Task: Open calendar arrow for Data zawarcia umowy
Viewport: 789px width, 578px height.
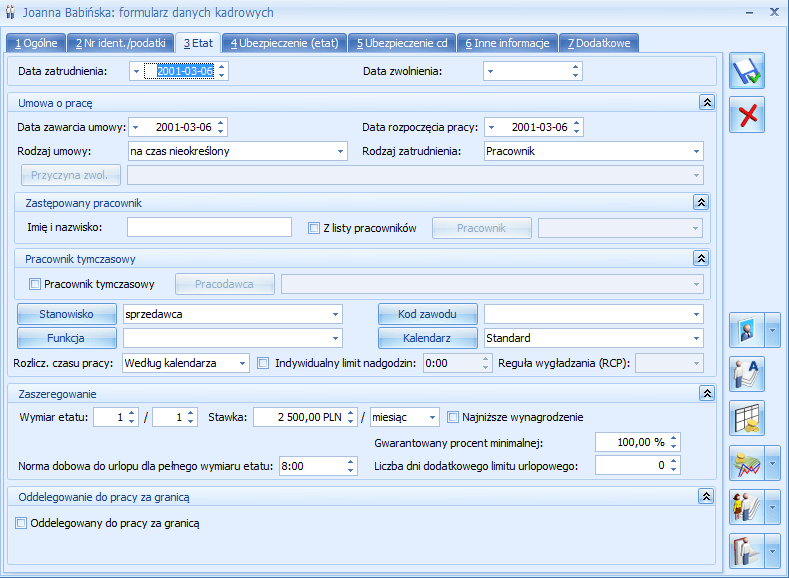Action: pyautogui.click(x=135, y=127)
